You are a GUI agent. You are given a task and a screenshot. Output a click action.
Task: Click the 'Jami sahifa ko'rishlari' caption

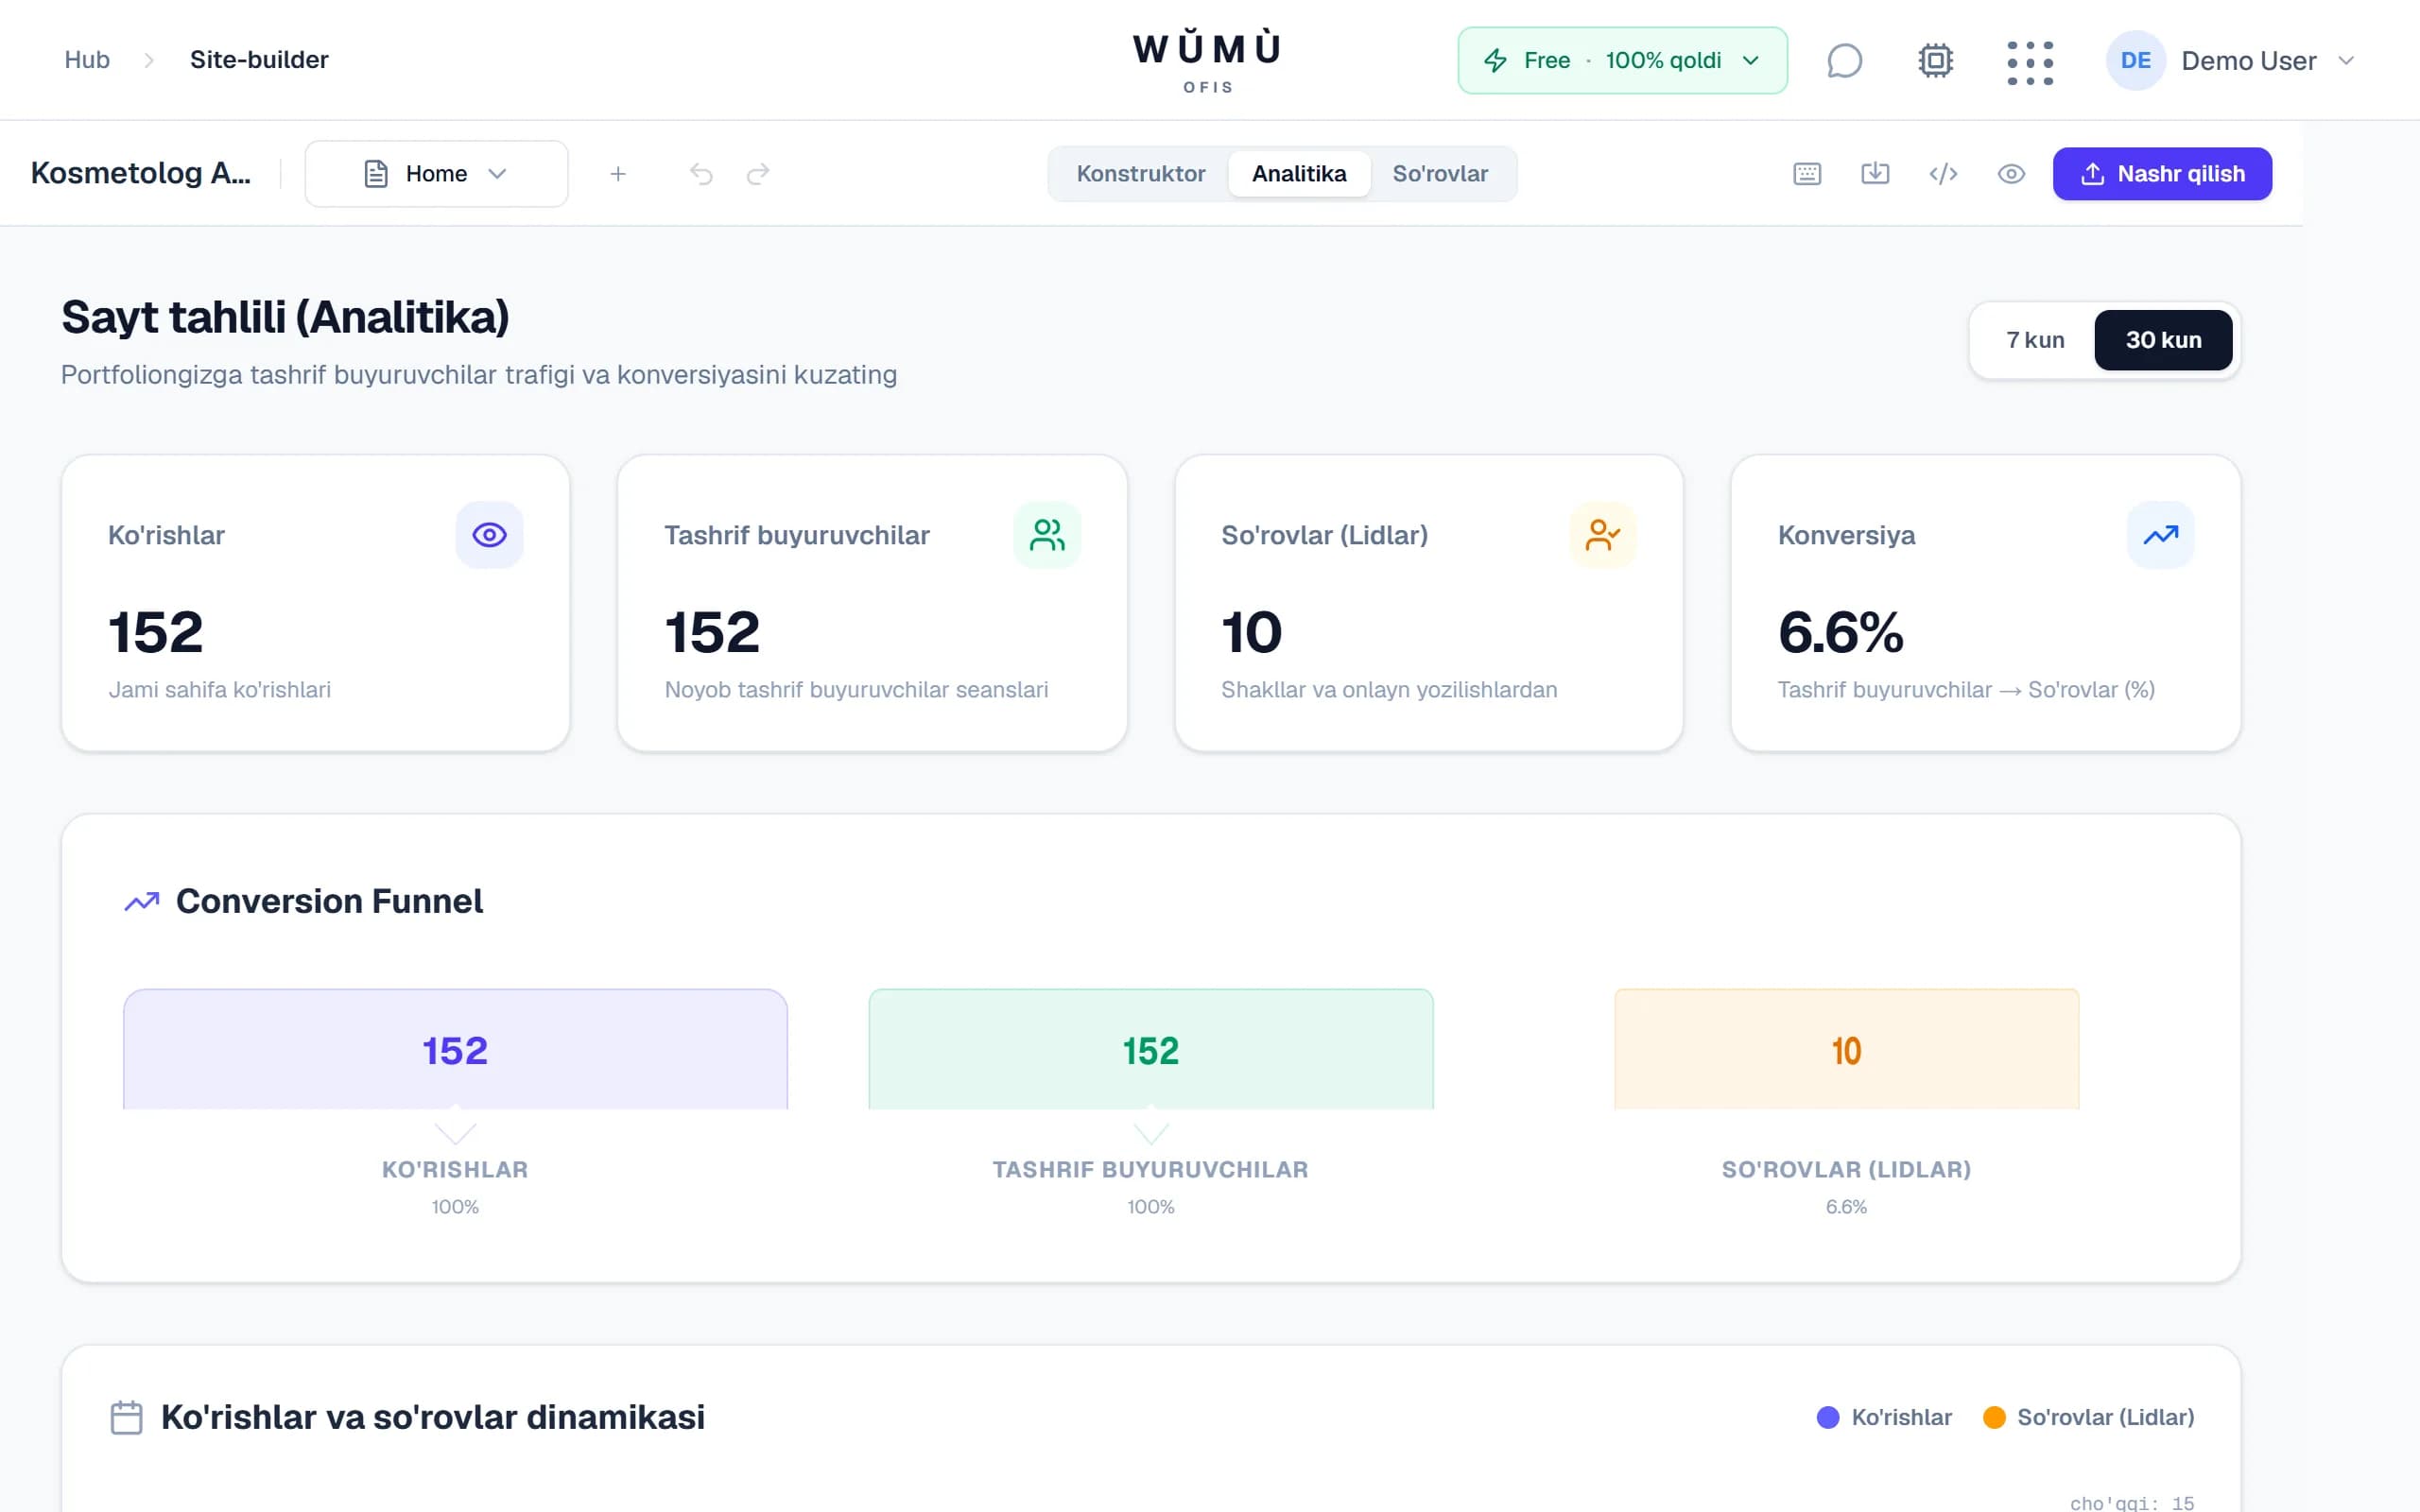[x=219, y=690]
